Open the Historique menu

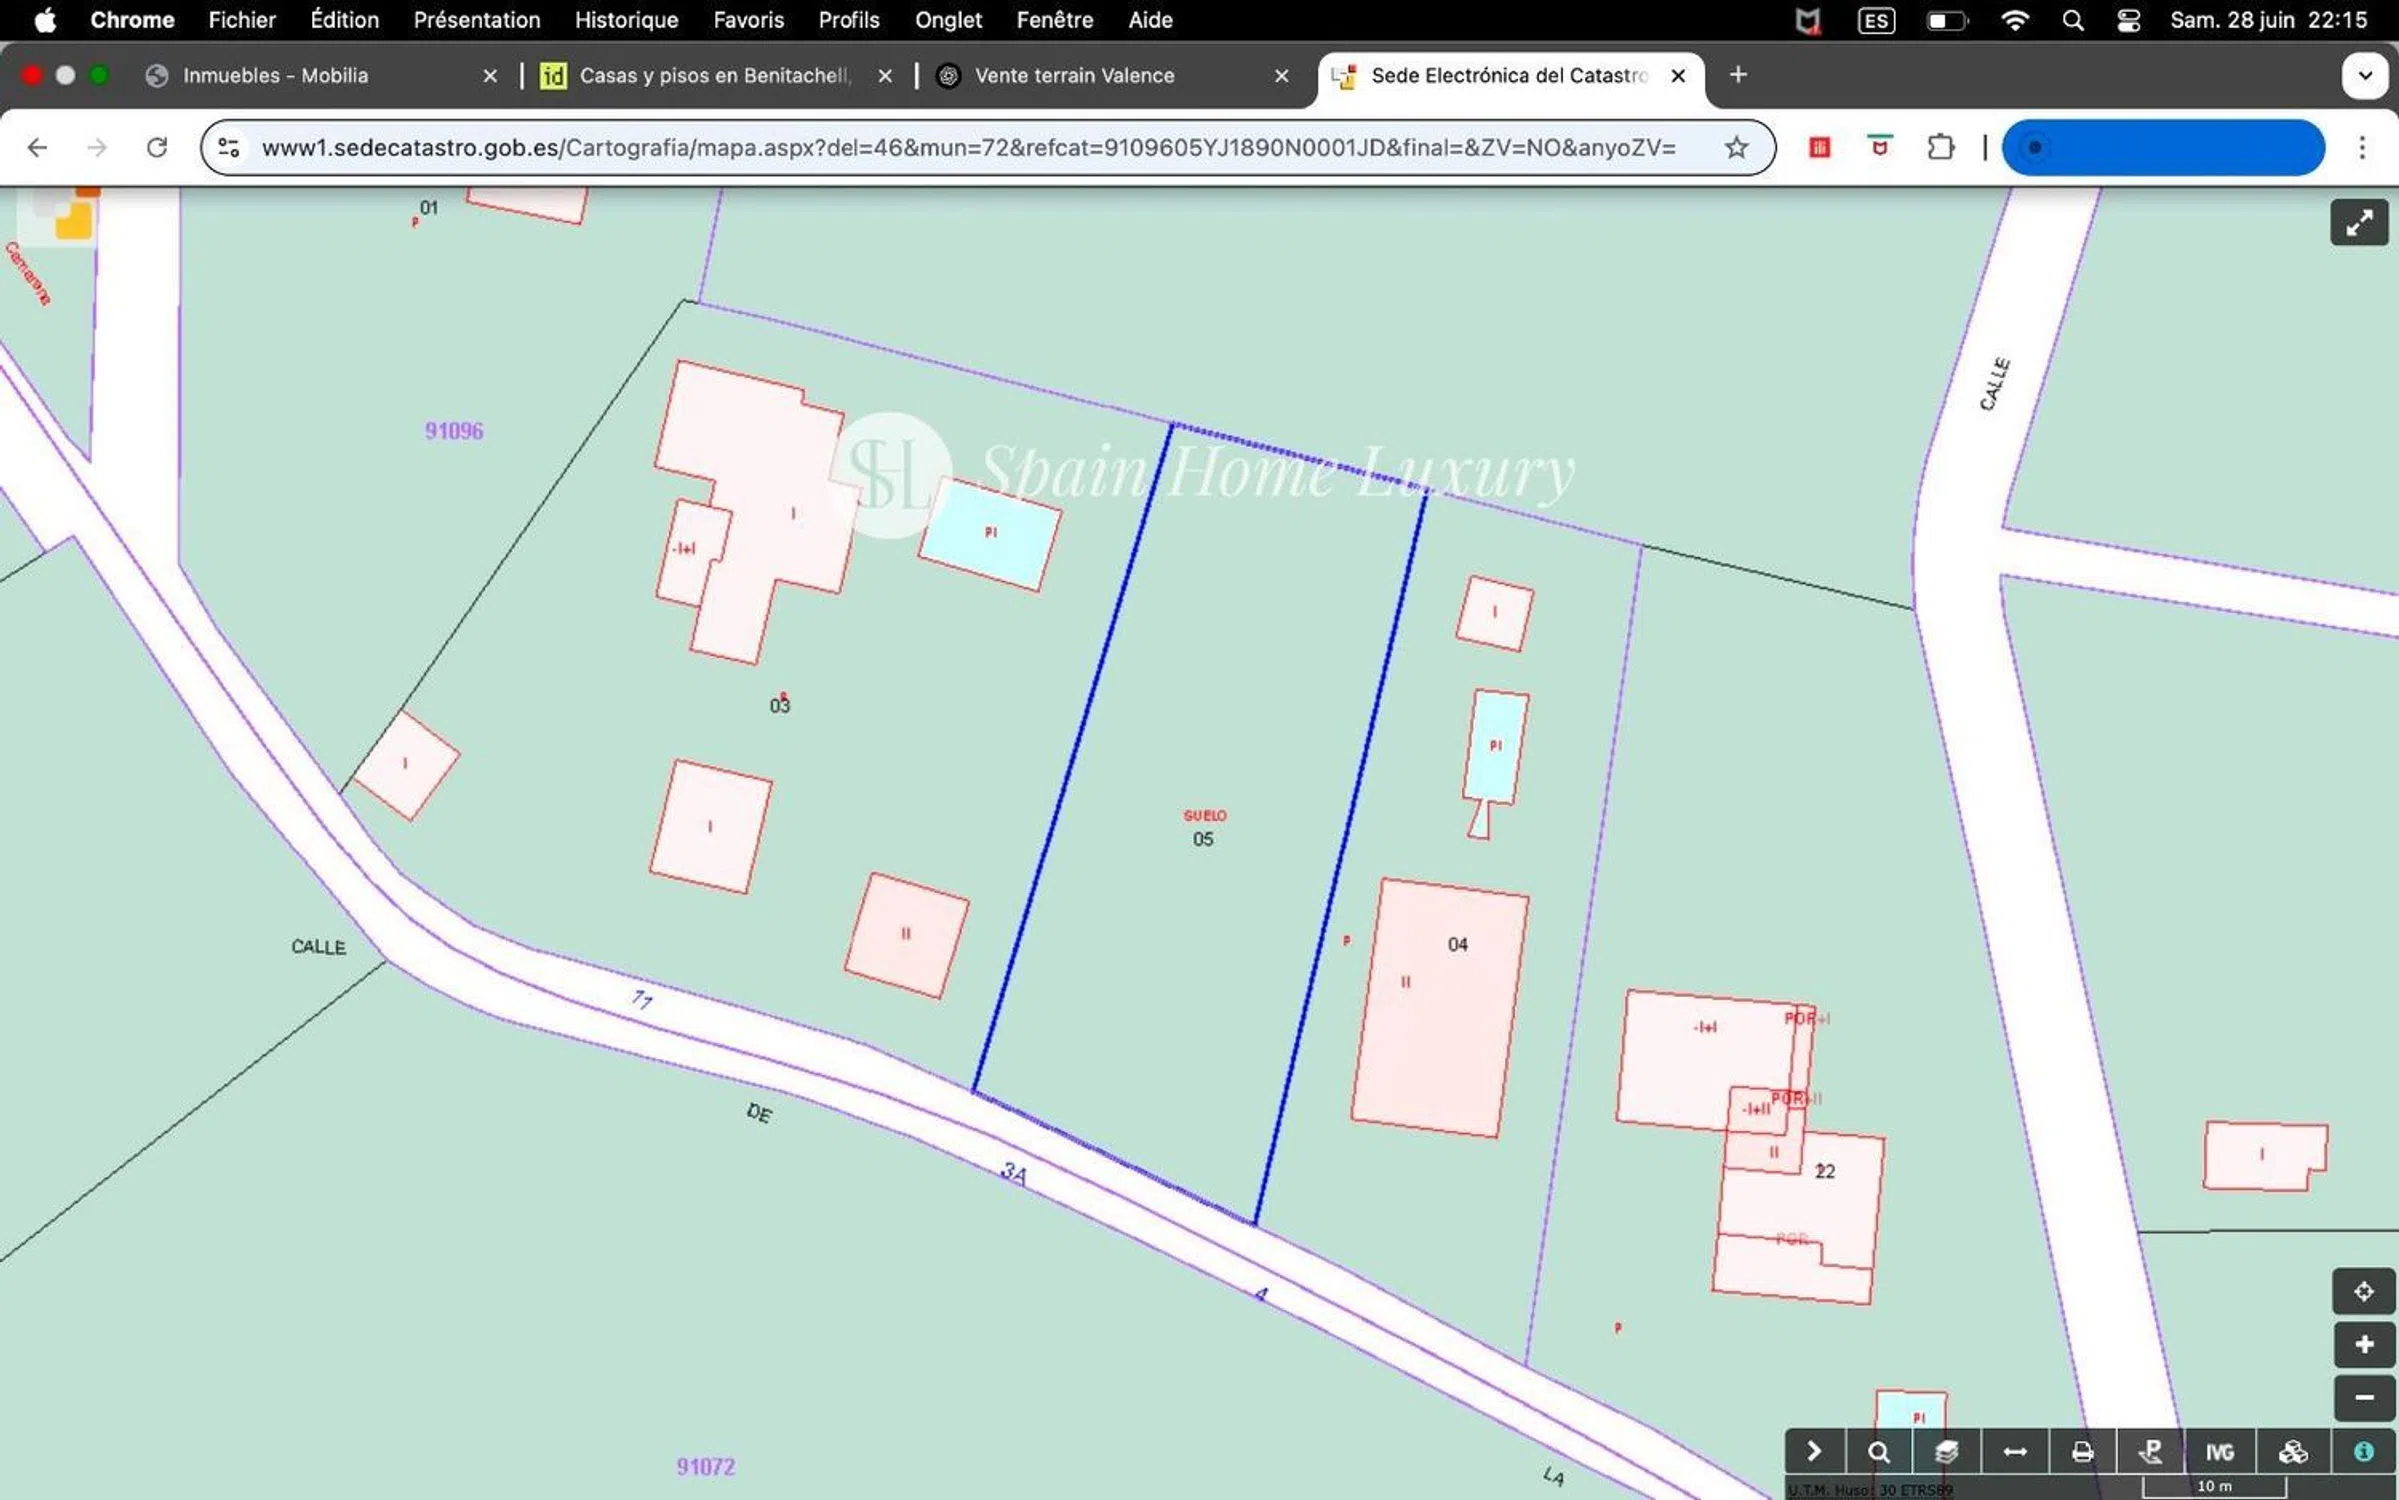pos(626,20)
